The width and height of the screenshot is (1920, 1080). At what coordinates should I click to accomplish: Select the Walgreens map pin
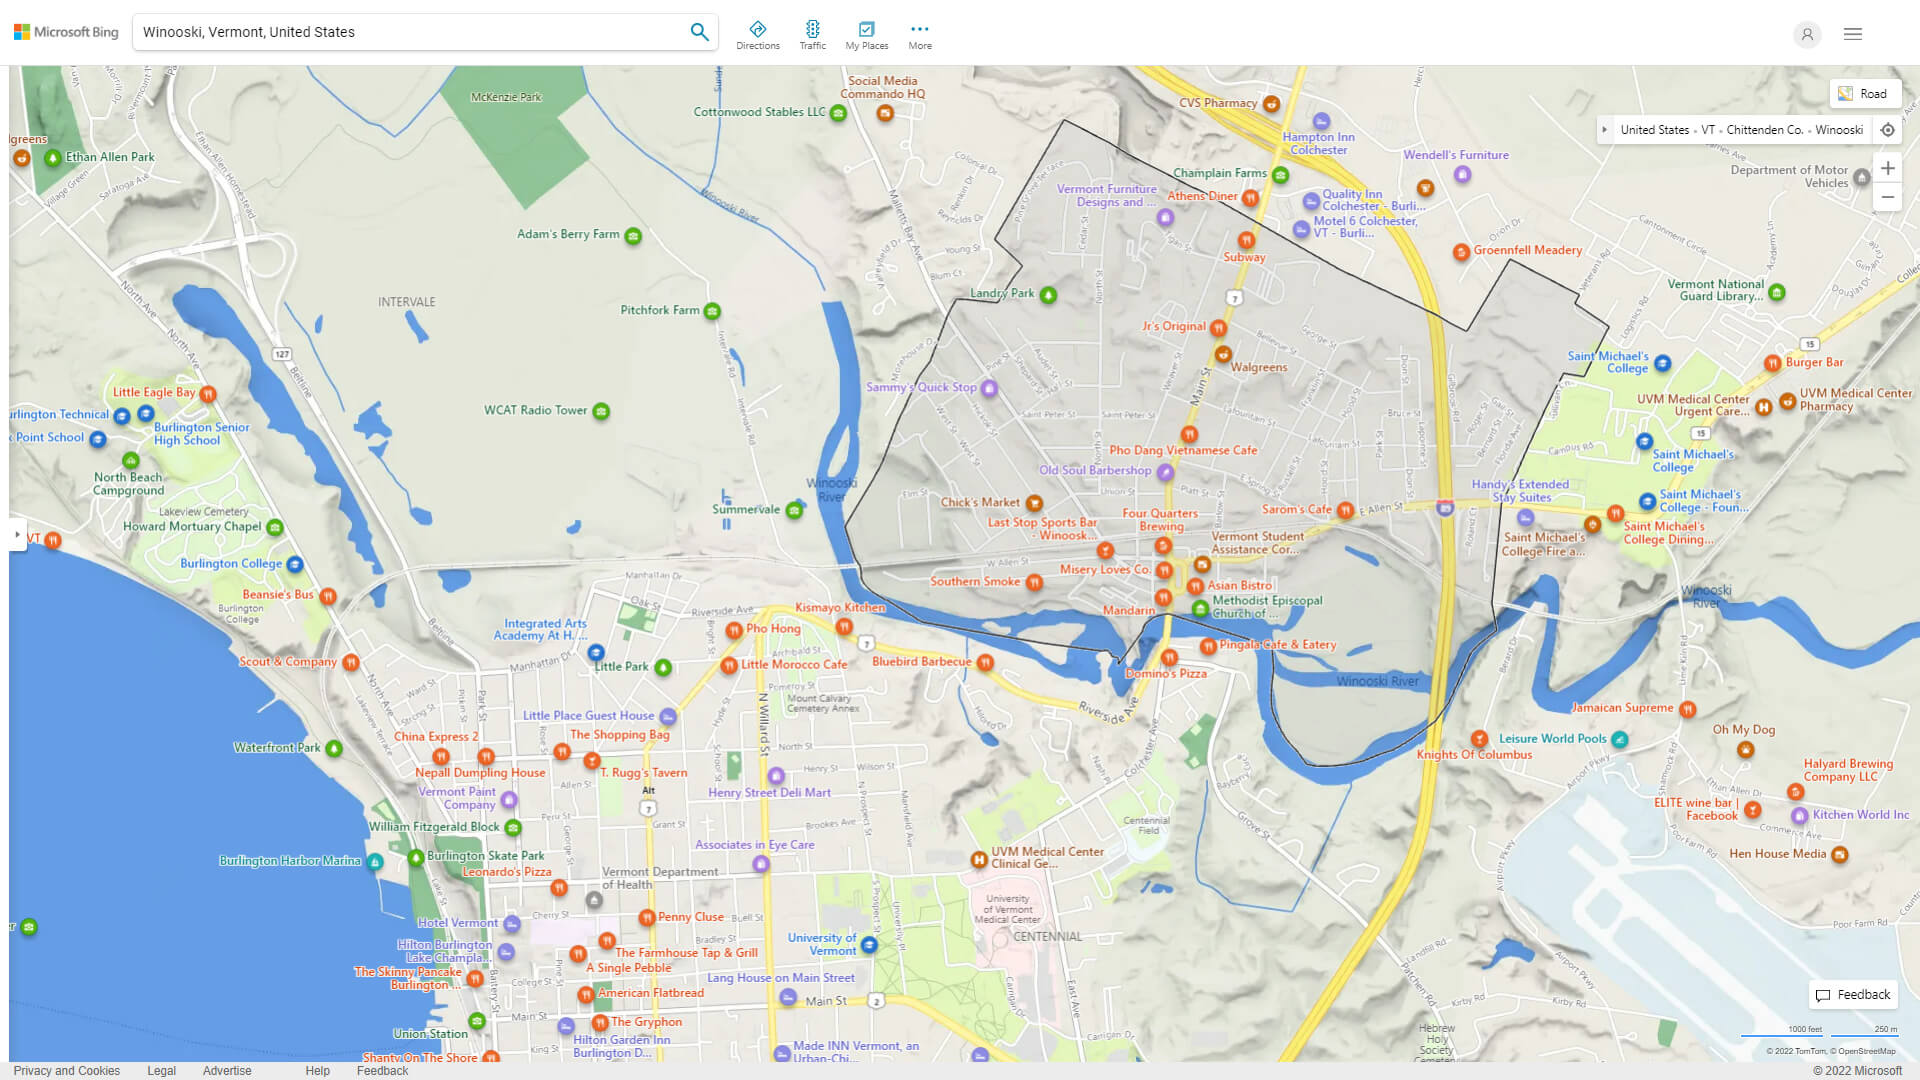(x=1223, y=353)
